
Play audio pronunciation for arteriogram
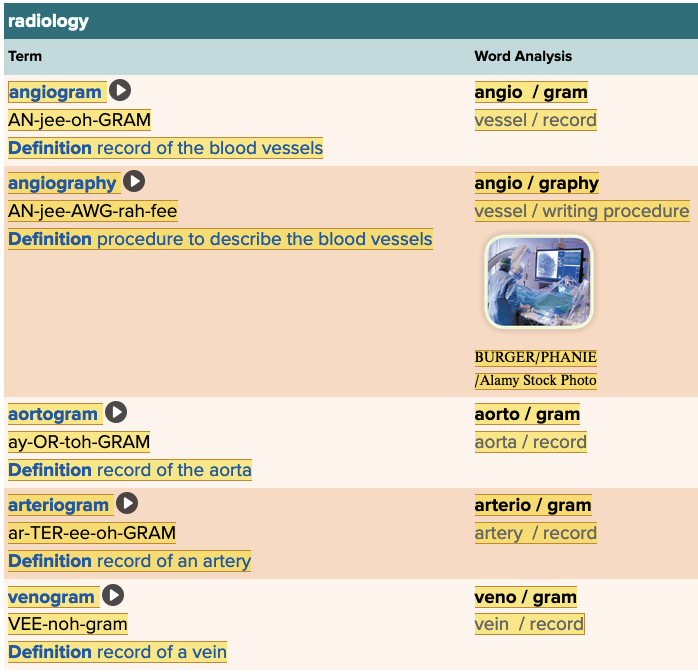click(x=127, y=503)
